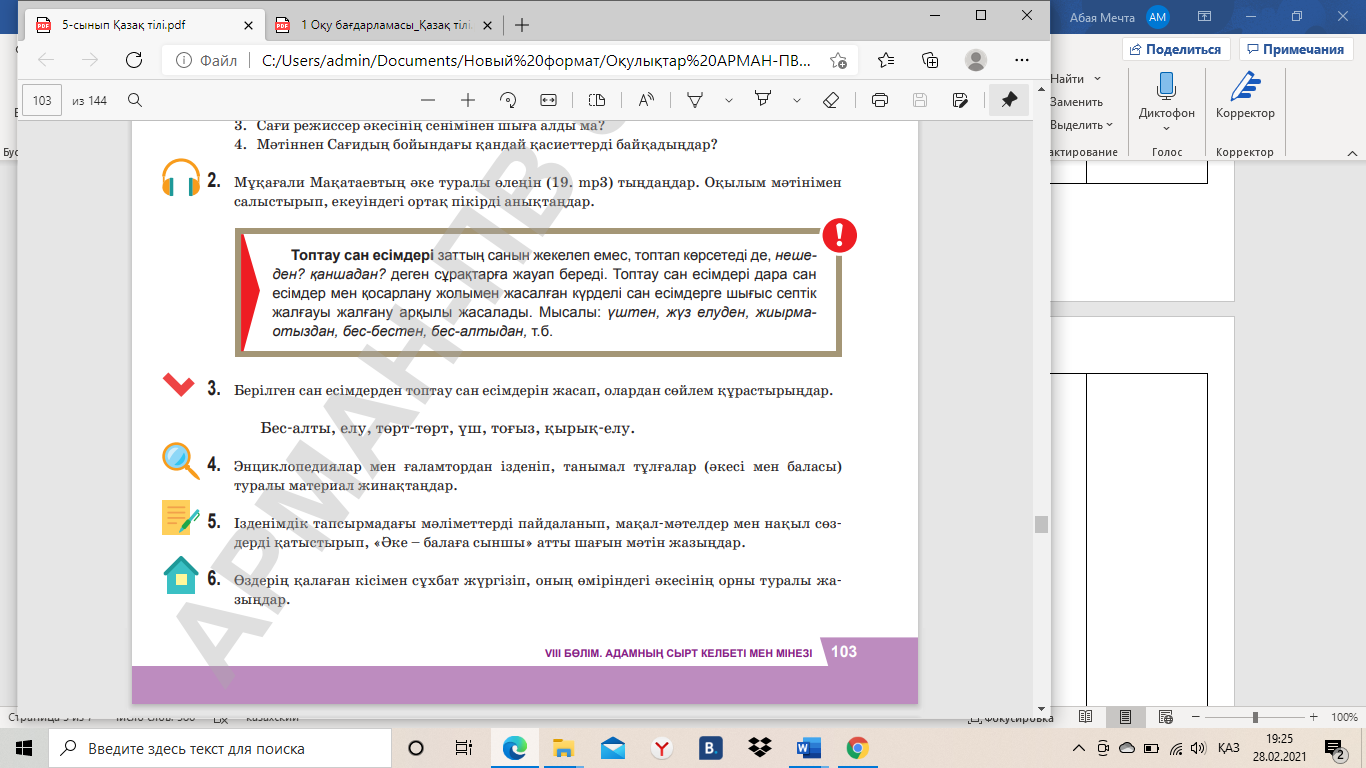Rotate the PDF page
Viewport: 1366px width, 768px height.
pyautogui.click(x=507, y=100)
